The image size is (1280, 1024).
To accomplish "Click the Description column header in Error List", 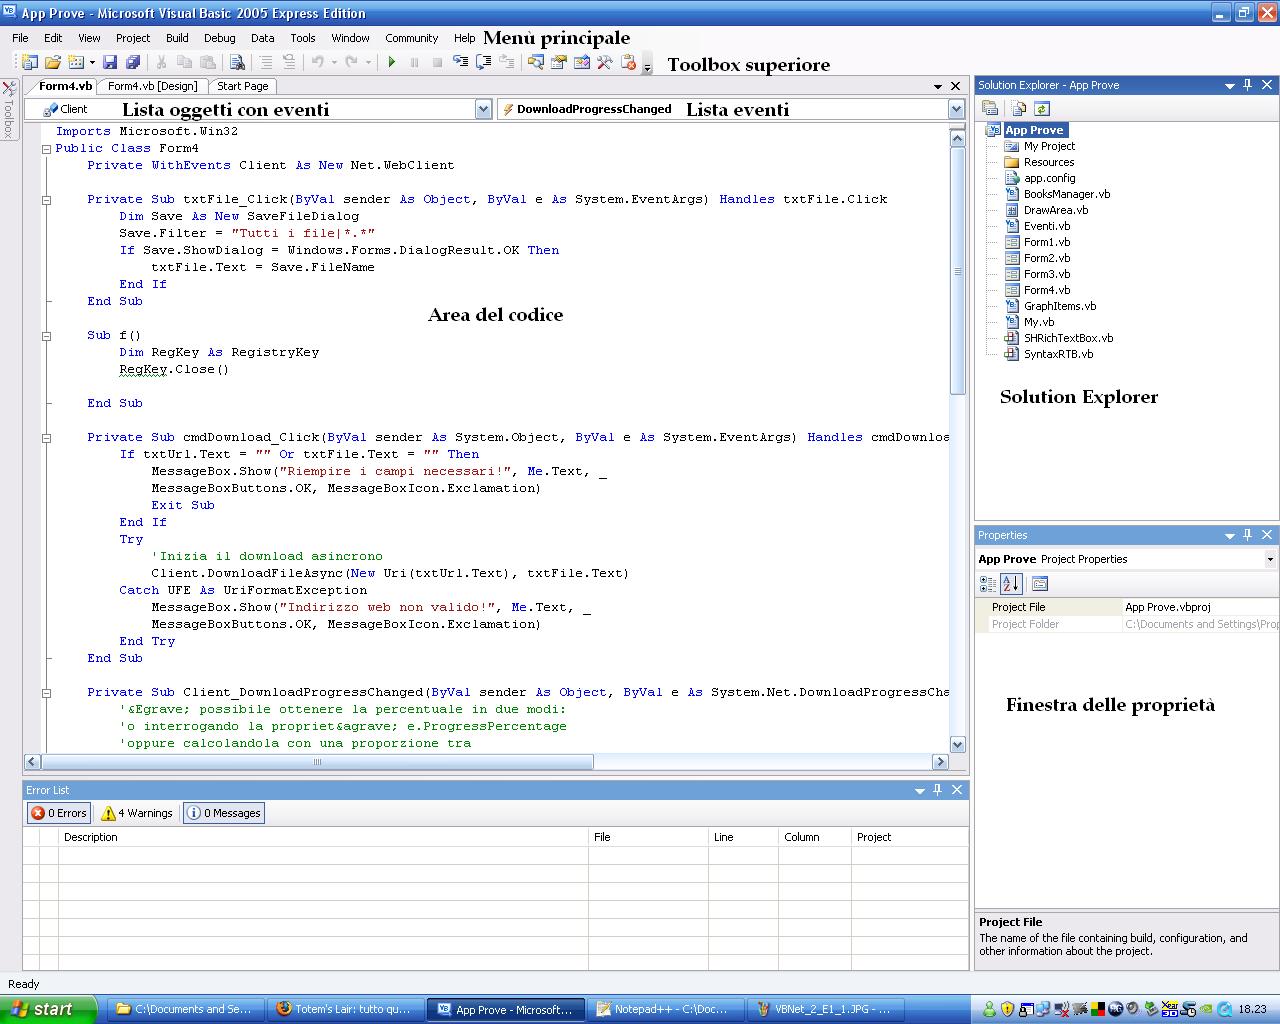I will pos(323,837).
